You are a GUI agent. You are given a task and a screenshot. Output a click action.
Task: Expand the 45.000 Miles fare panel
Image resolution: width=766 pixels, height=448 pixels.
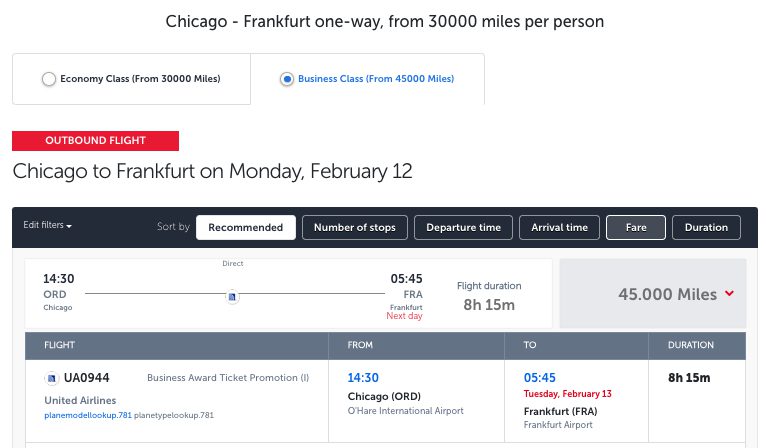[653, 294]
